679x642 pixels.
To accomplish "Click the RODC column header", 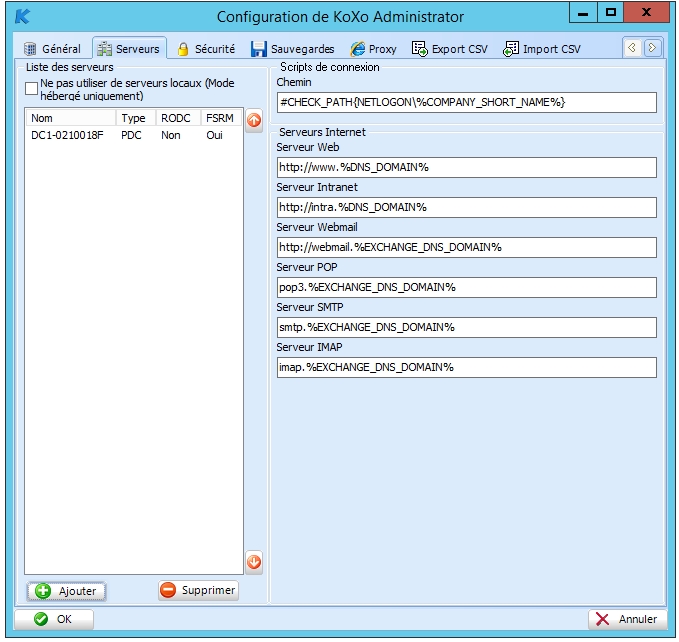I will pos(178,118).
